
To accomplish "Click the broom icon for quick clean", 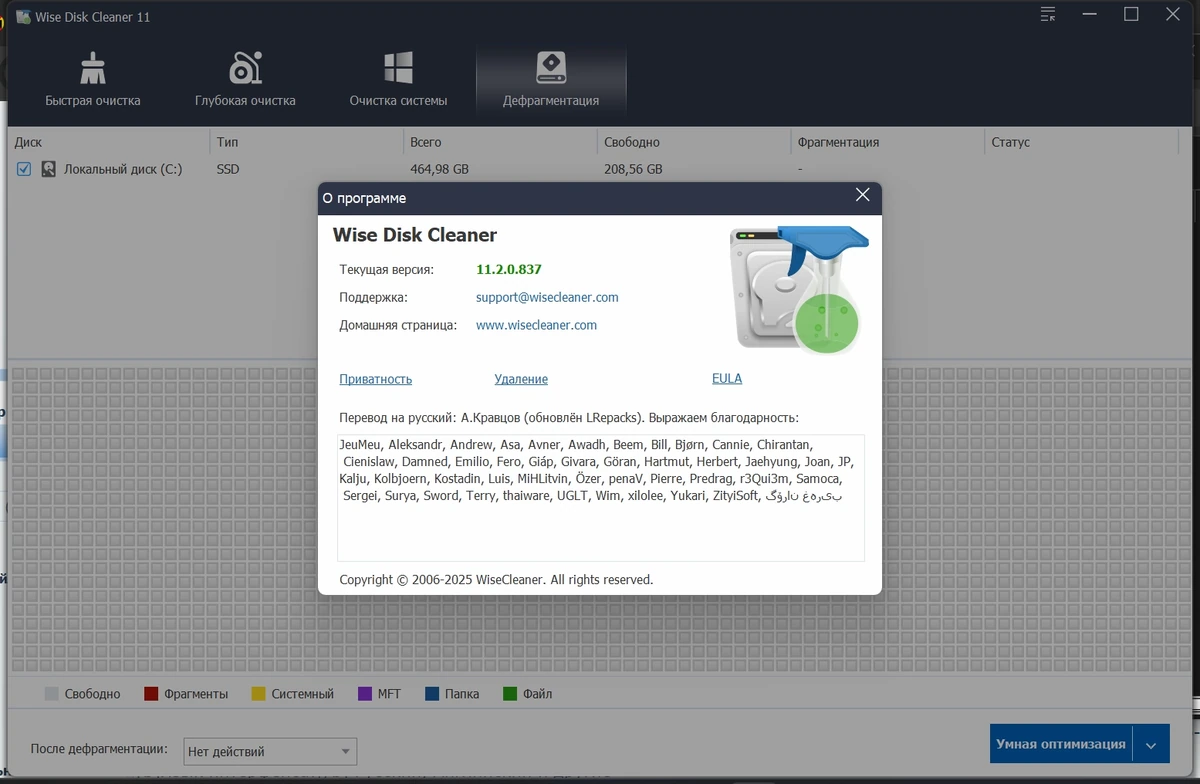I will coord(93,68).
